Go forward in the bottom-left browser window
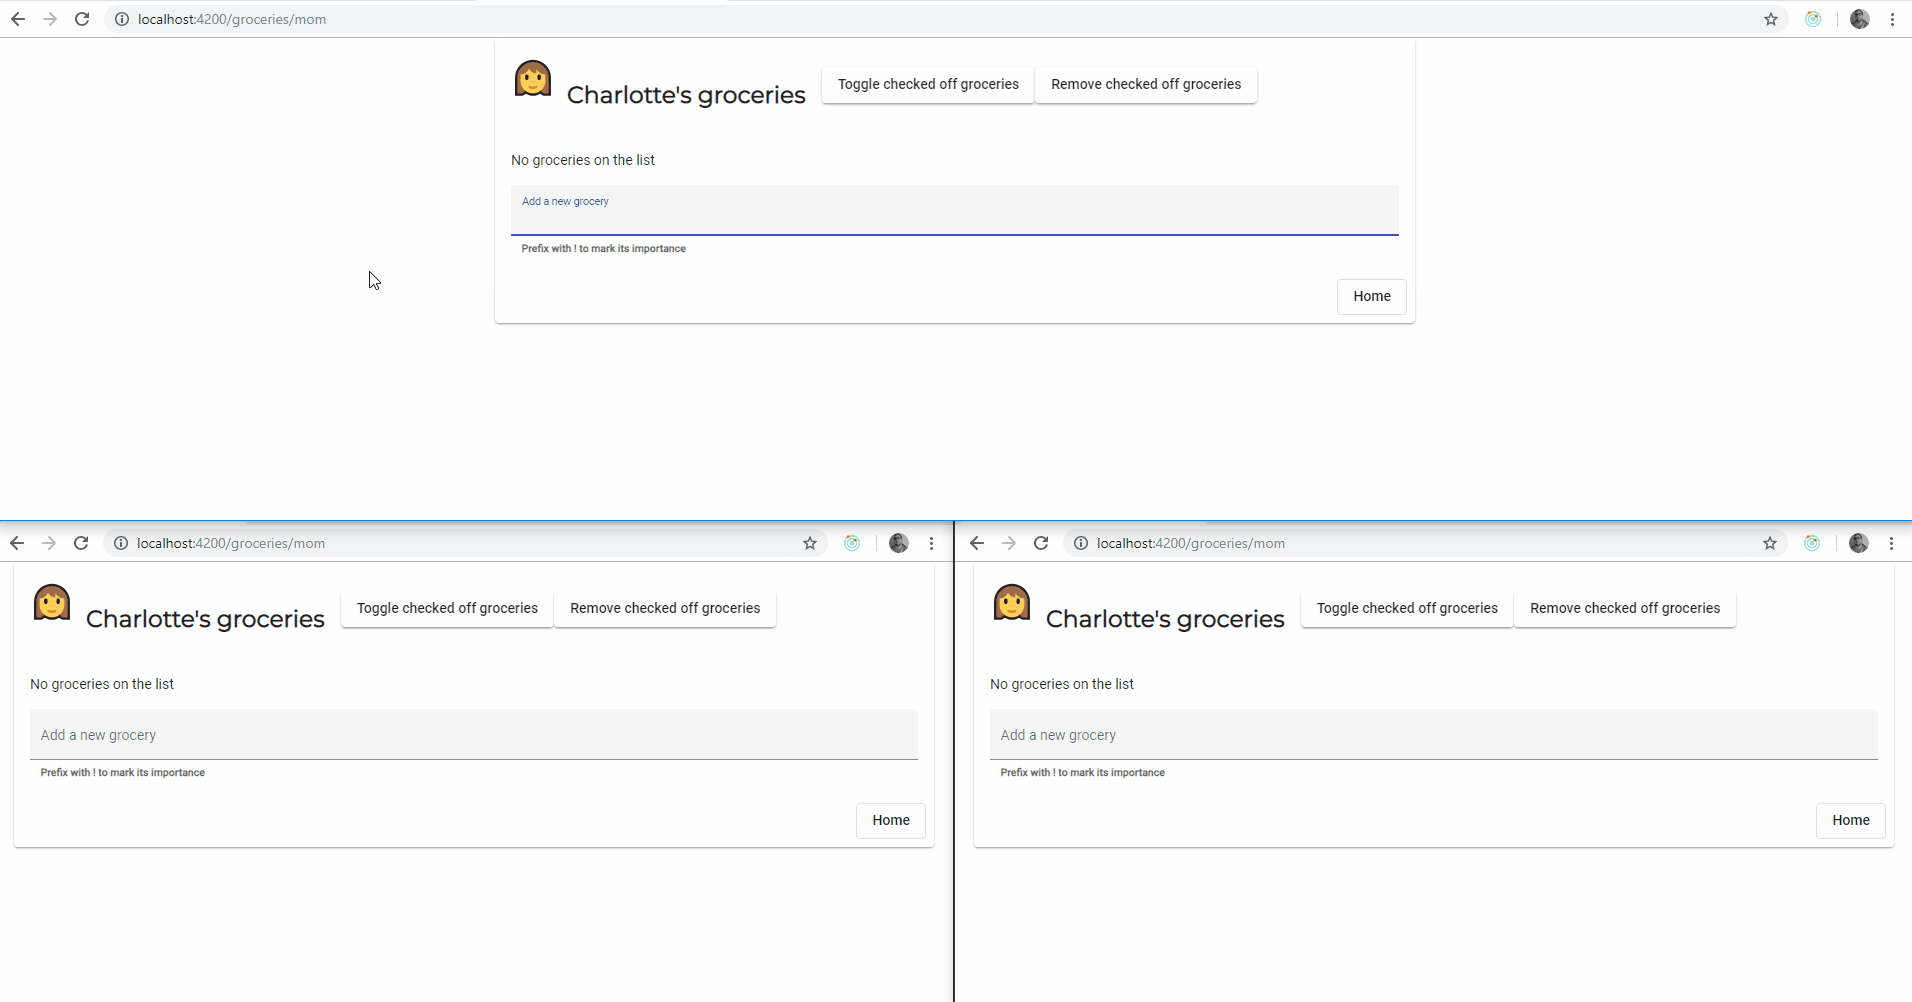Image resolution: width=1912 pixels, height=1002 pixels. pos(49,543)
